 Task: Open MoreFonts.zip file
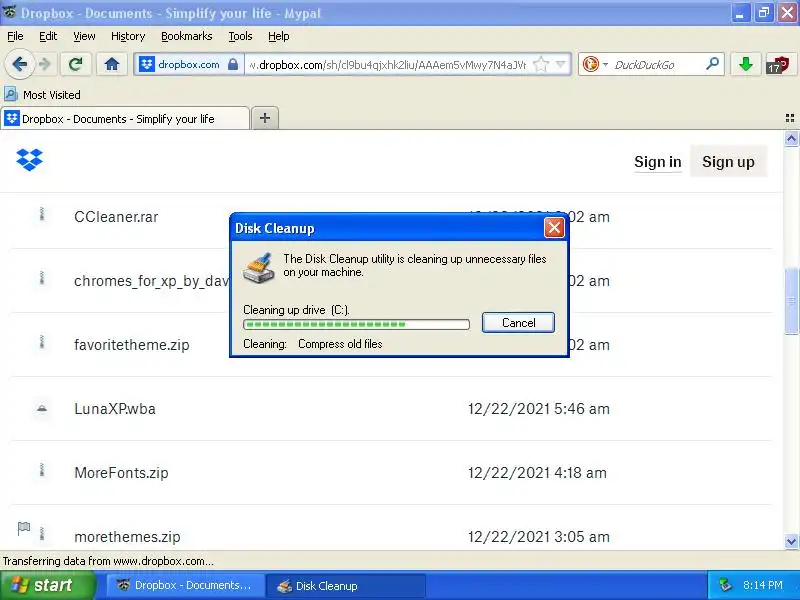coord(121,473)
